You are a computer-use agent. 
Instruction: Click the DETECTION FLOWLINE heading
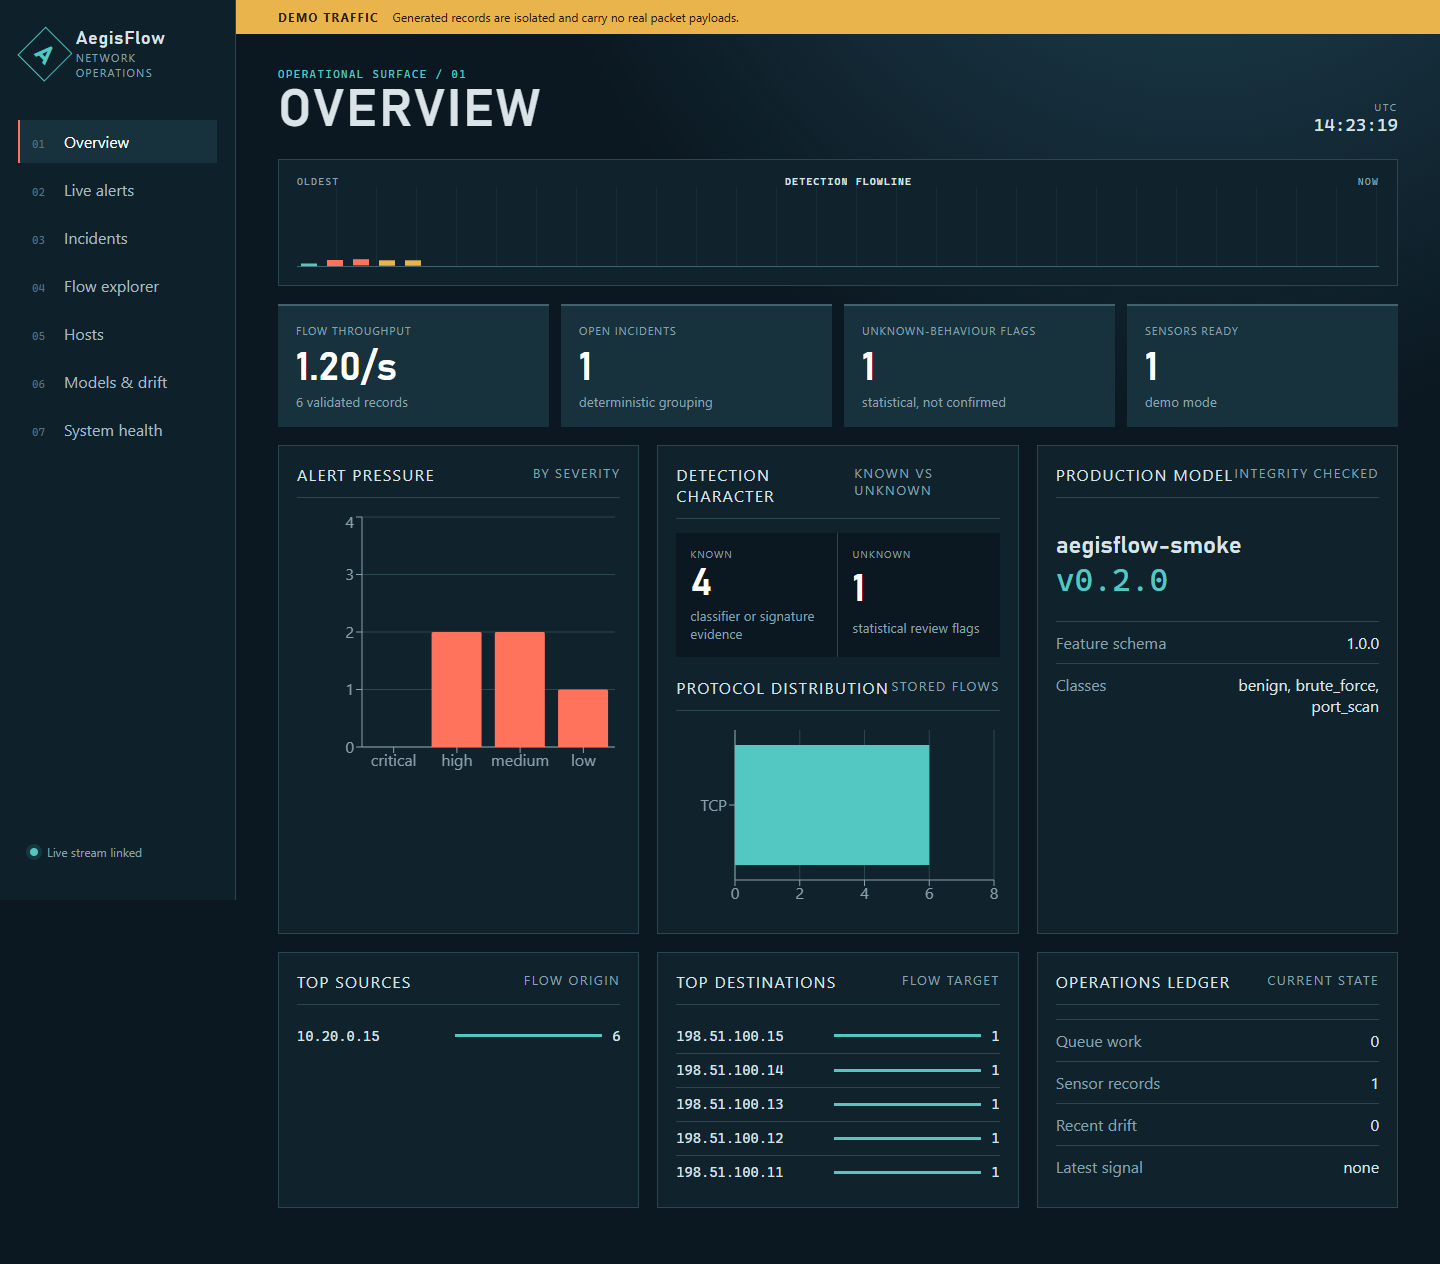coord(848,182)
